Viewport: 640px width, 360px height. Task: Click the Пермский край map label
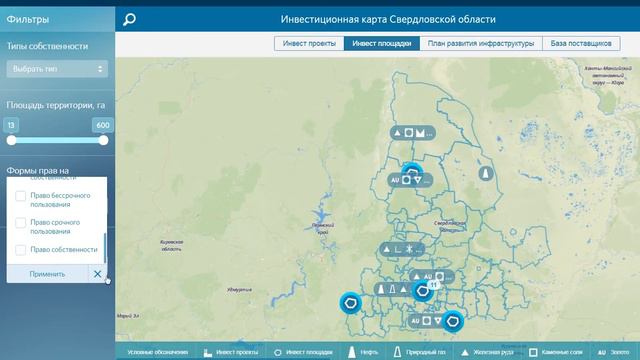click(323, 228)
